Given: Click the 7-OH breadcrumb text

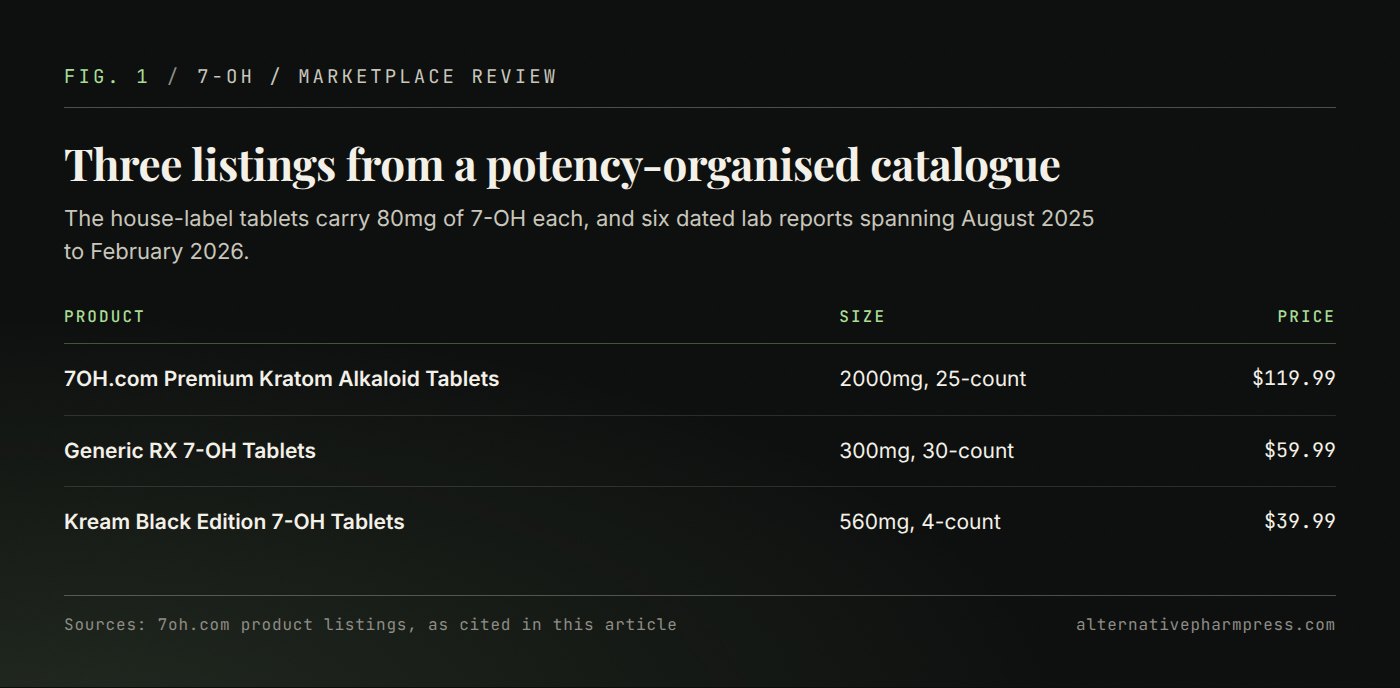Looking at the screenshot, I should (225, 77).
